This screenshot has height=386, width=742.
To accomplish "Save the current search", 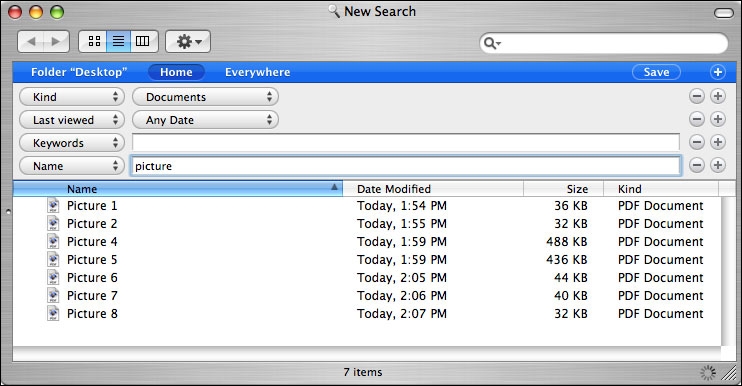I will 656,72.
